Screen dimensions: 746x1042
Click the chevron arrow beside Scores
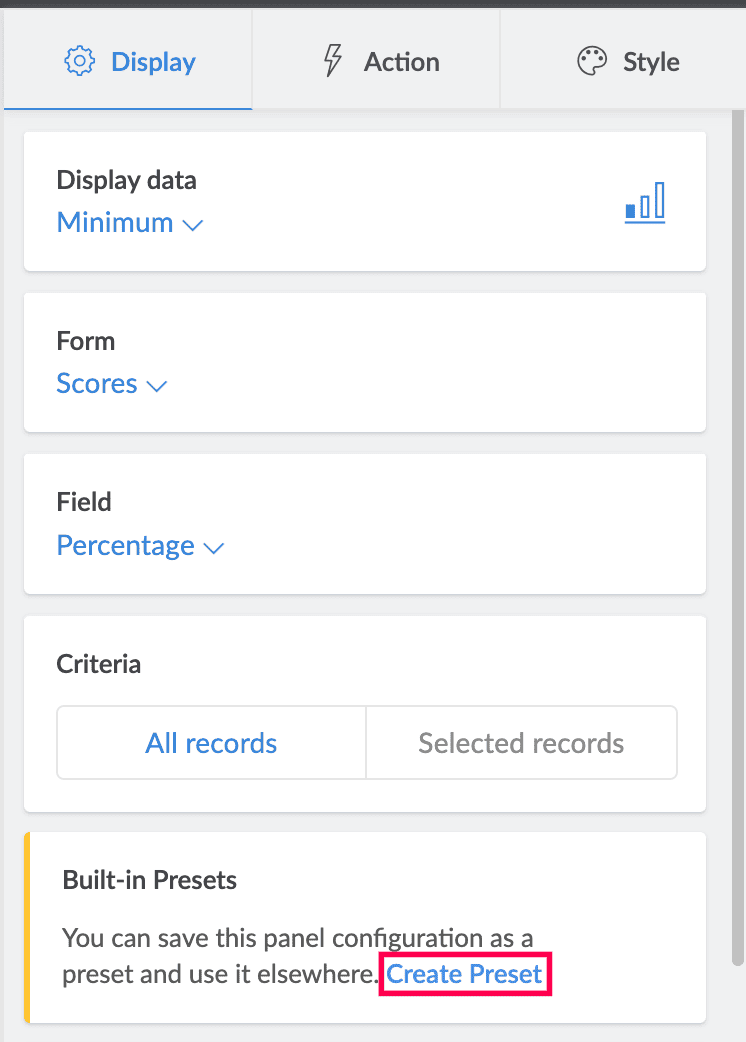tap(156, 386)
